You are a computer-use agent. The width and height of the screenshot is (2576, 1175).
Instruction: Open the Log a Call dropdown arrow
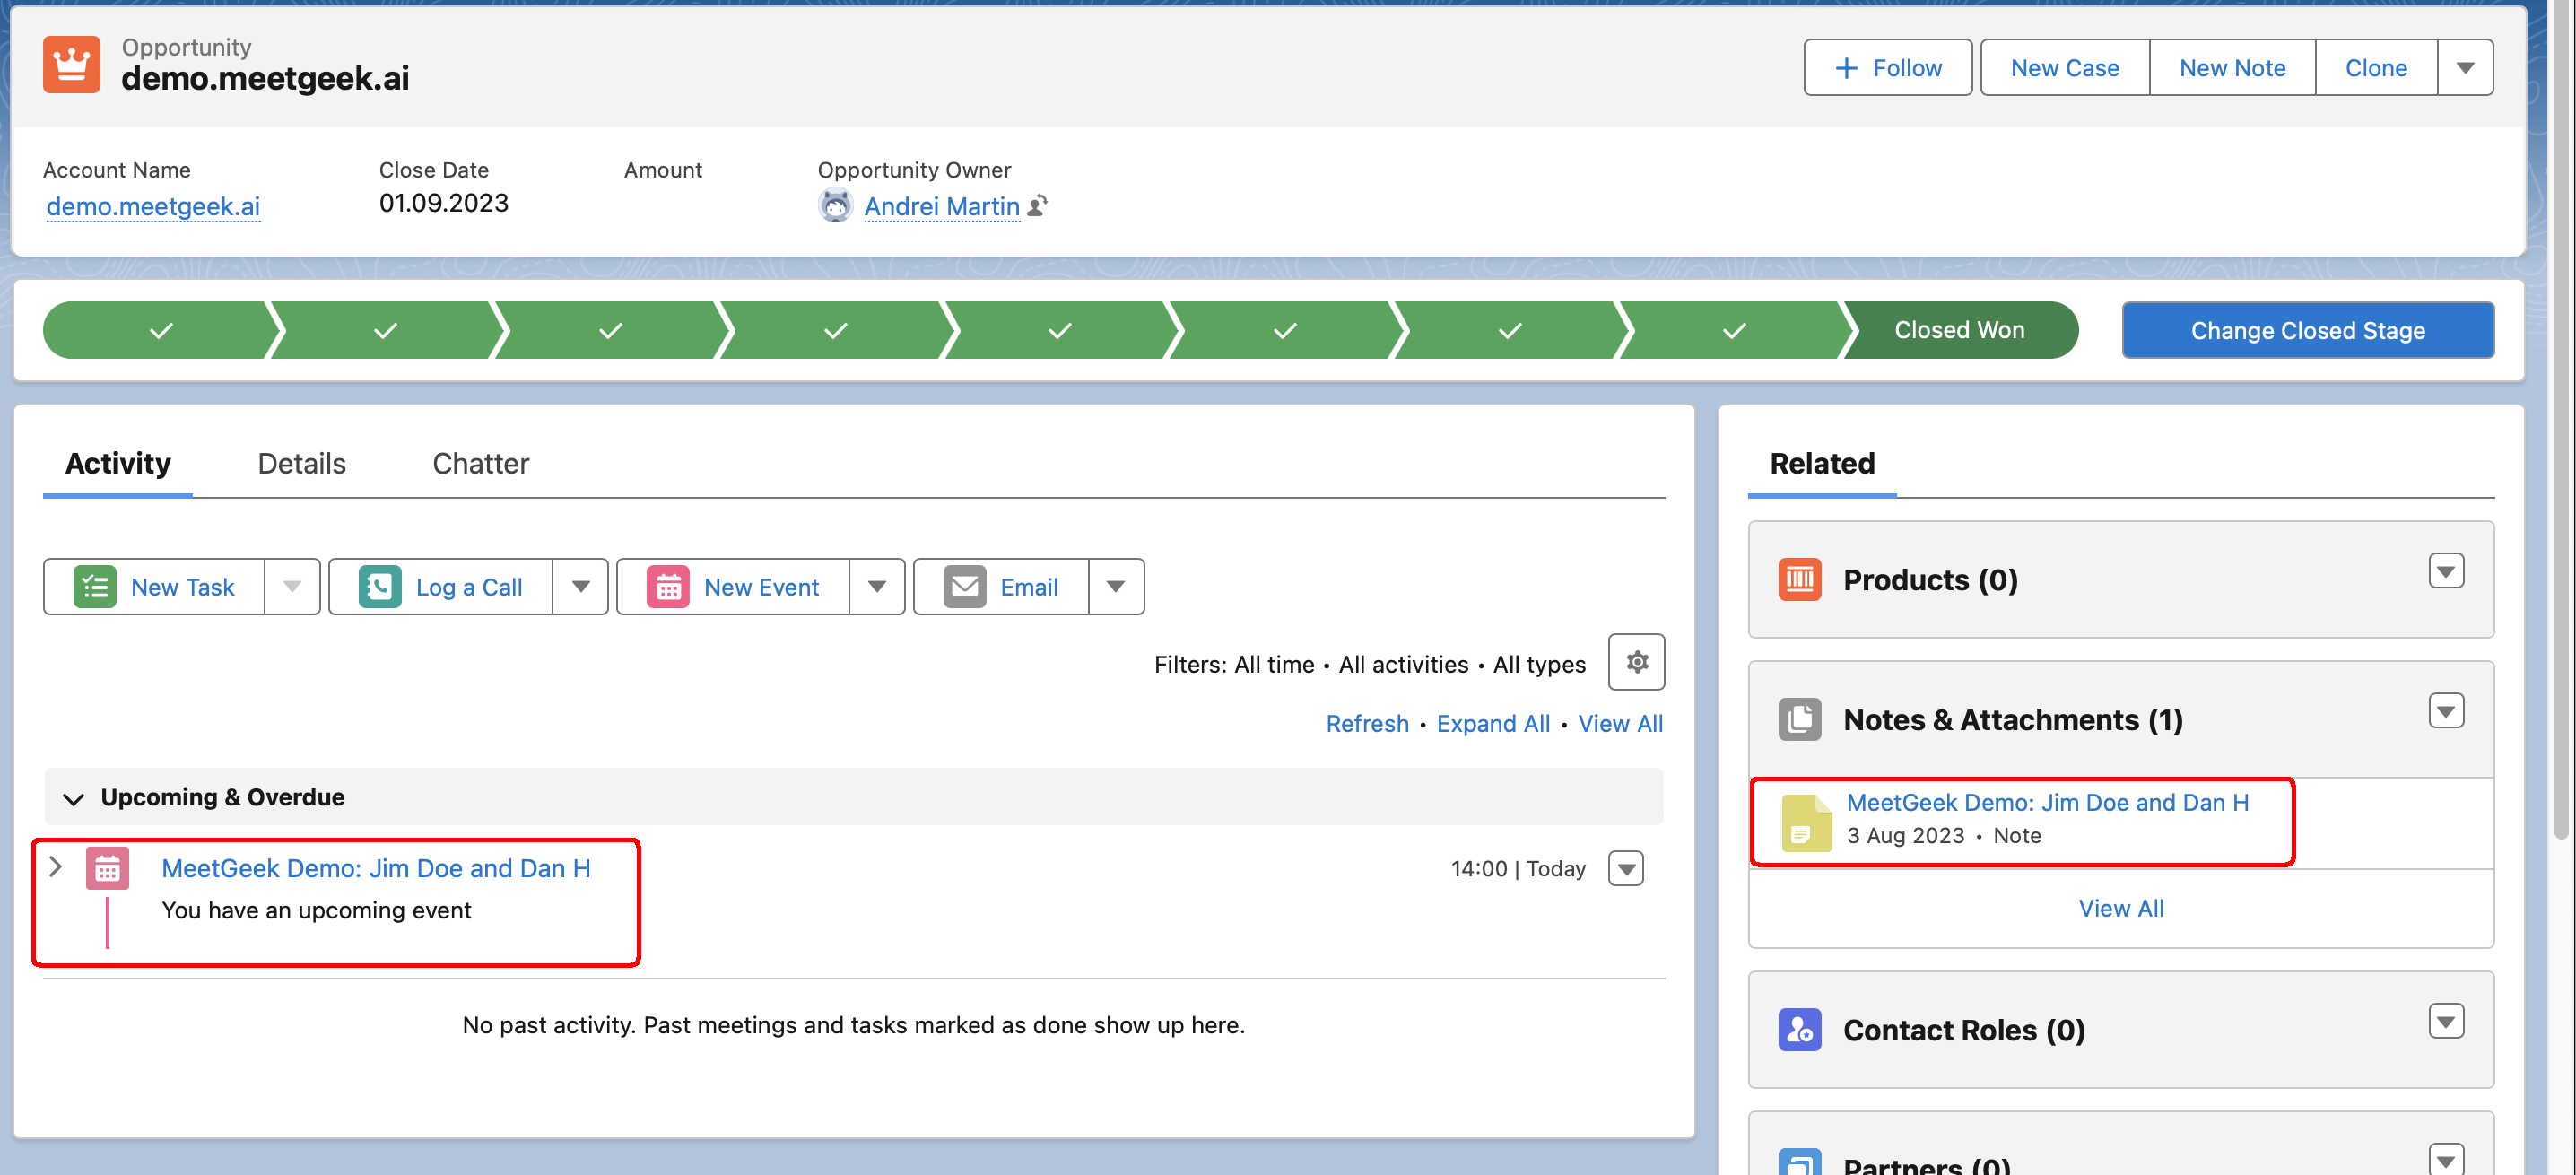[x=580, y=587]
